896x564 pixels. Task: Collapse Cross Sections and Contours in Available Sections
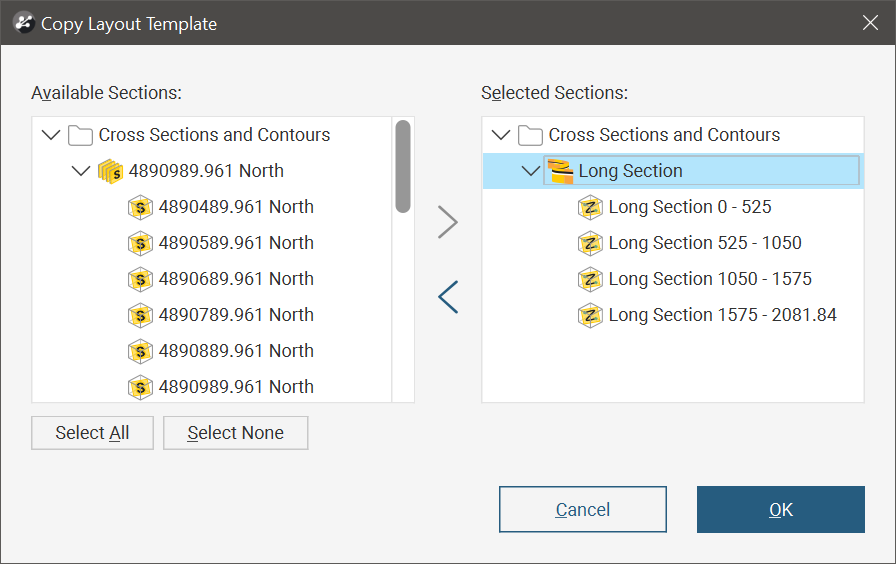pos(50,135)
